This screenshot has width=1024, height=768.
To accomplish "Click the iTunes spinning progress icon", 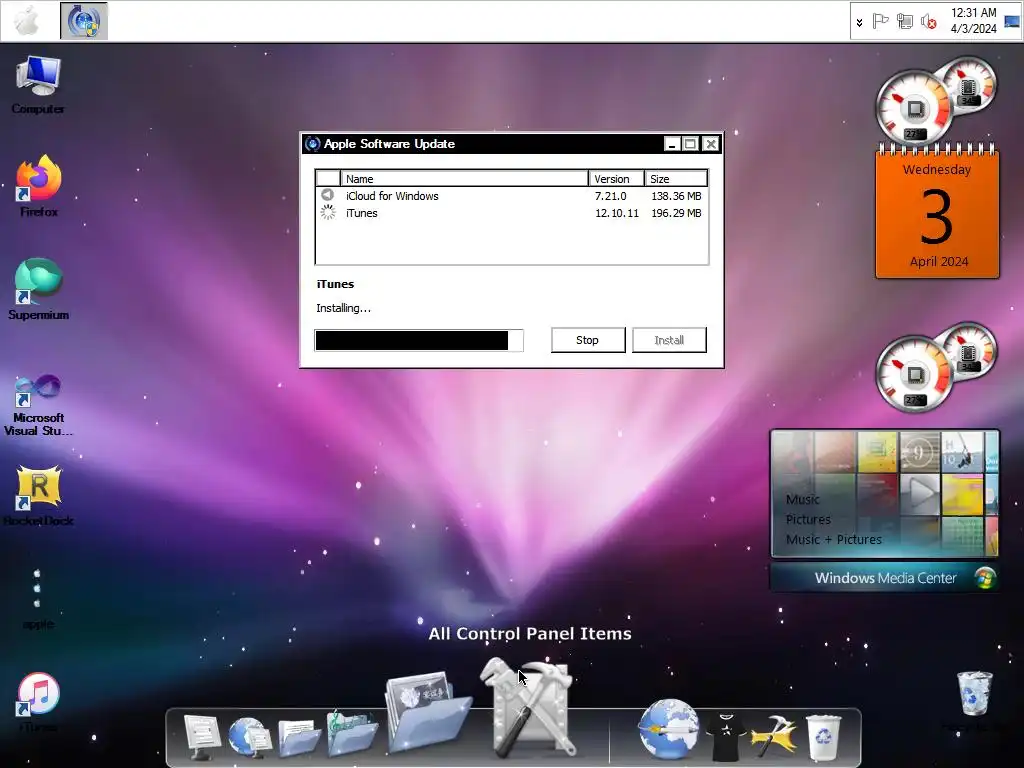I will click(328, 212).
